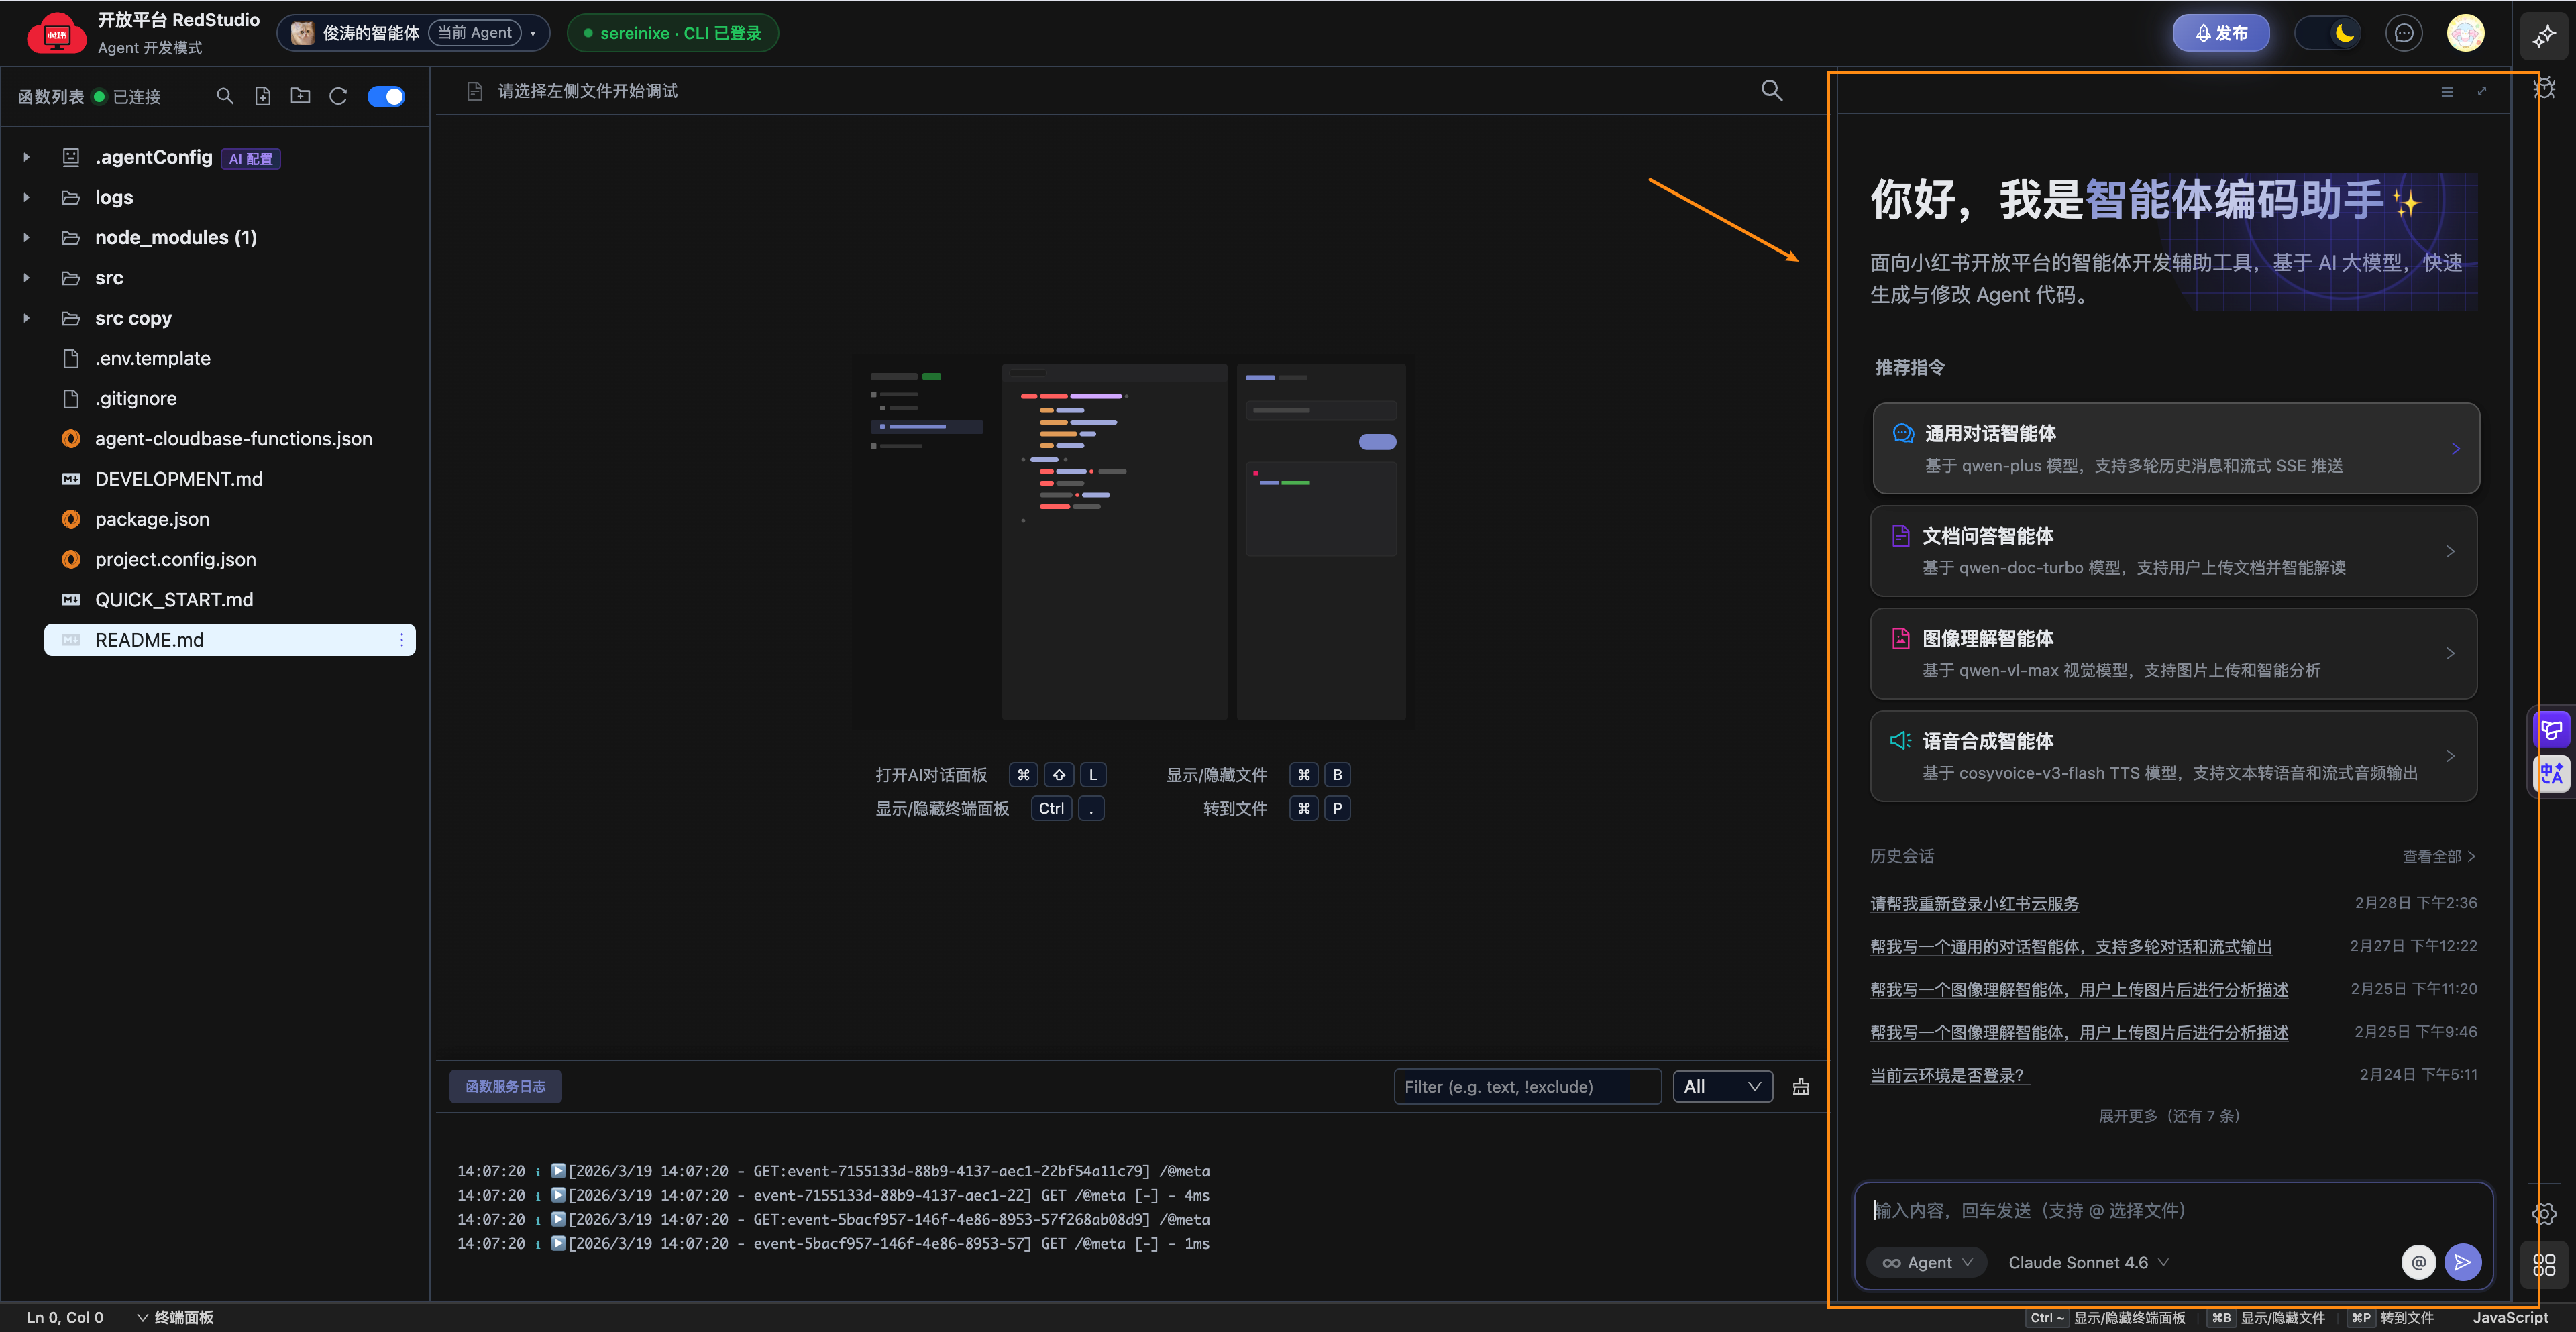Click the 发布 publish button
This screenshot has width=2576, height=1332.
(x=2221, y=33)
